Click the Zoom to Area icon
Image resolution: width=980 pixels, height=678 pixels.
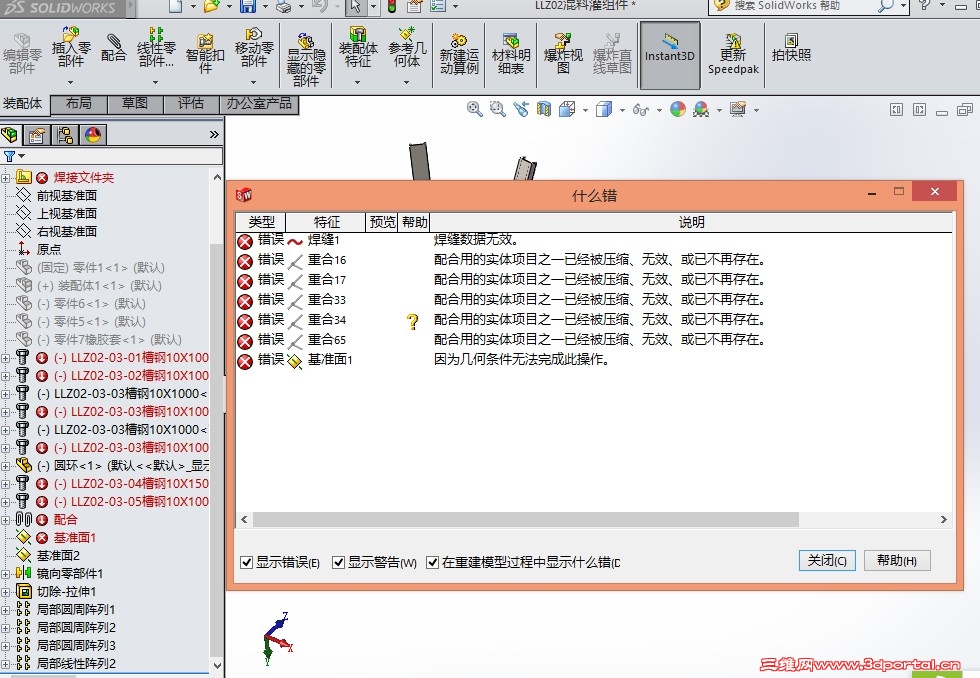(498, 109)
